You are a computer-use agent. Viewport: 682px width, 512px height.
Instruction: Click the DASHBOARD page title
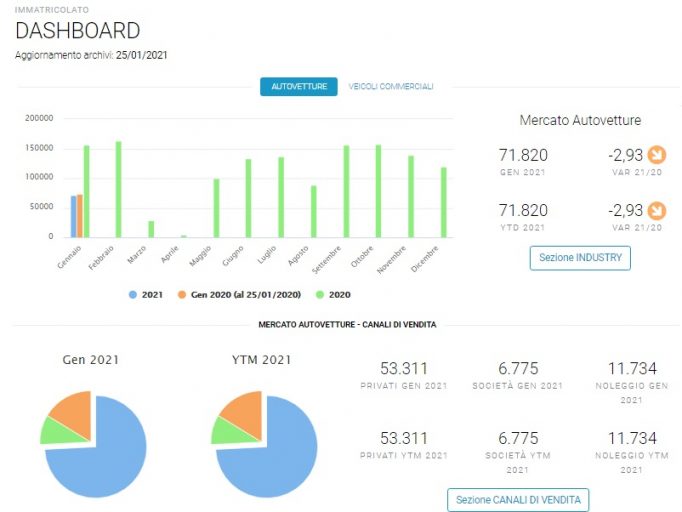click(78, 30)
